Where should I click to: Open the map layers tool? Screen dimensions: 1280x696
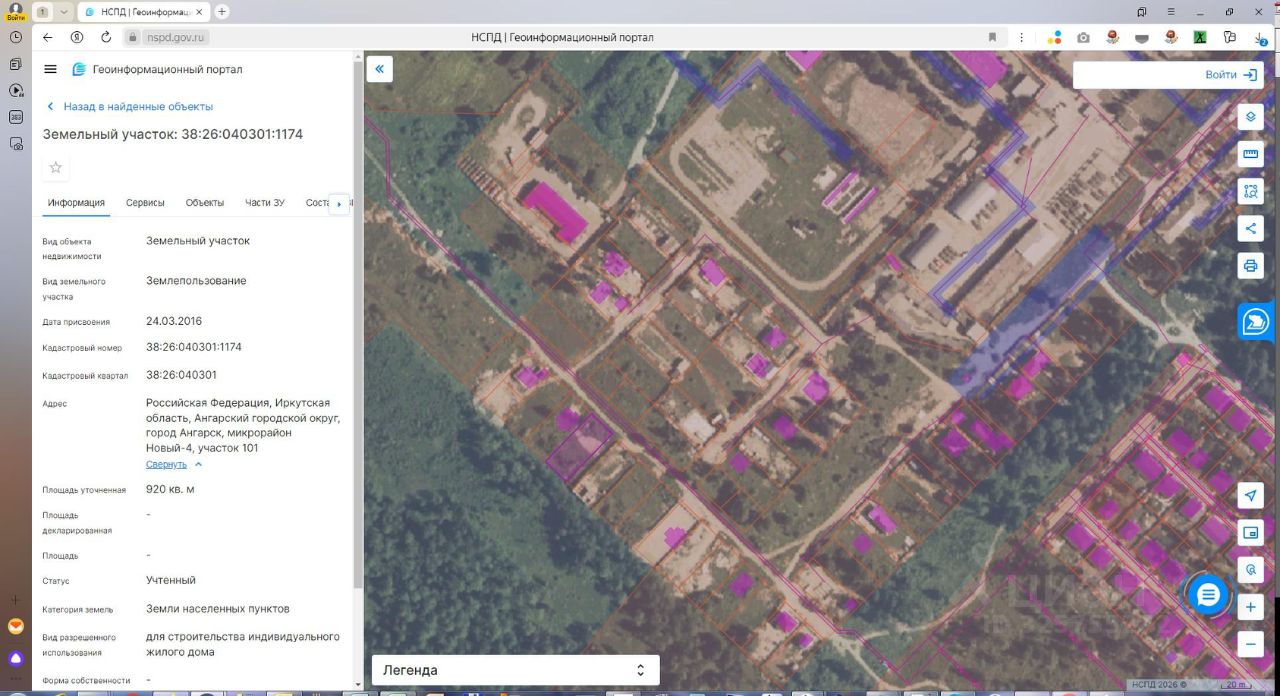pyautogui.click(x=1250, y=117)
